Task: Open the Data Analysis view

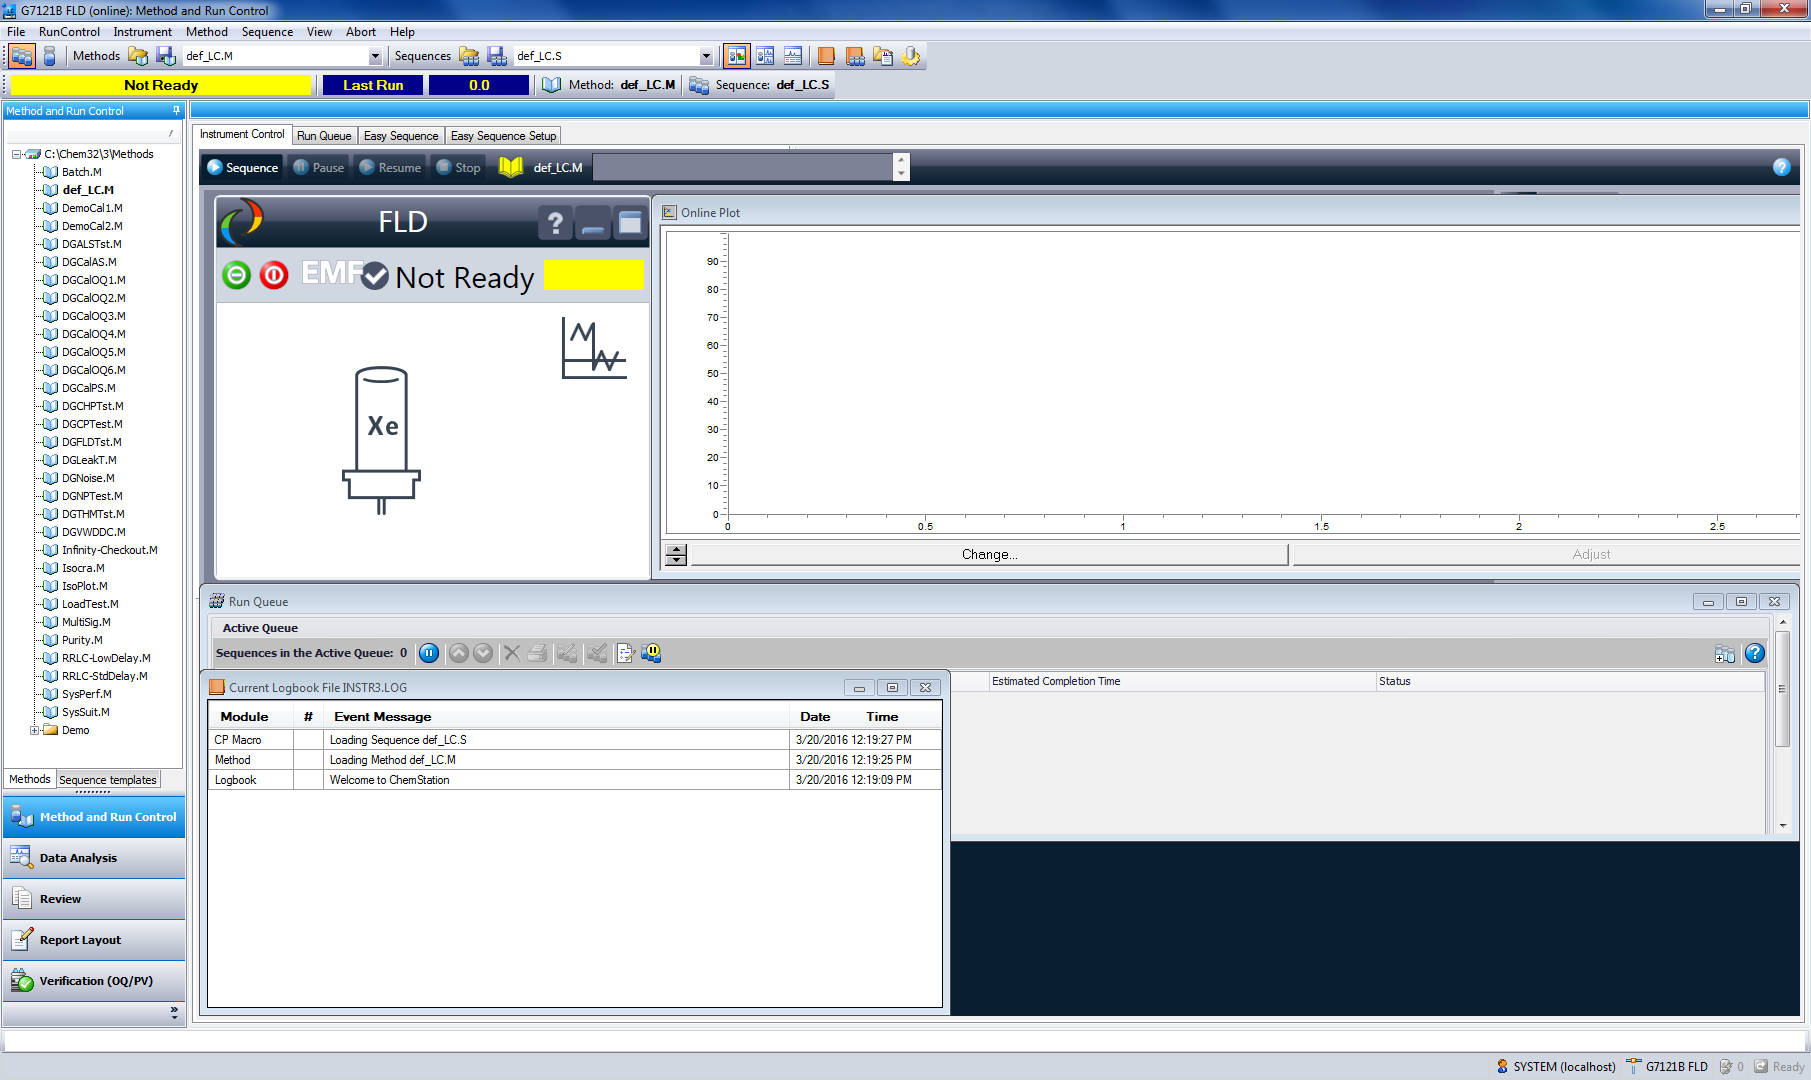Action: (21, 857)
